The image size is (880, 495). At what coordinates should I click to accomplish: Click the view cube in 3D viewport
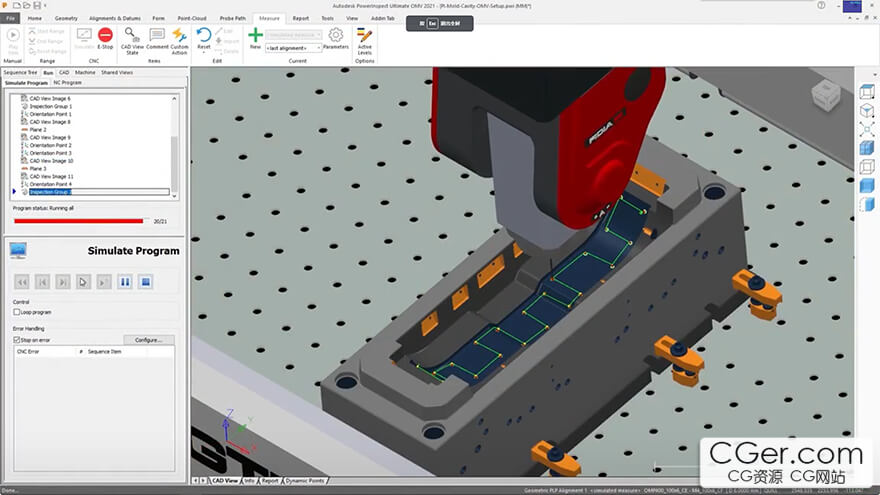coord(826,96)
